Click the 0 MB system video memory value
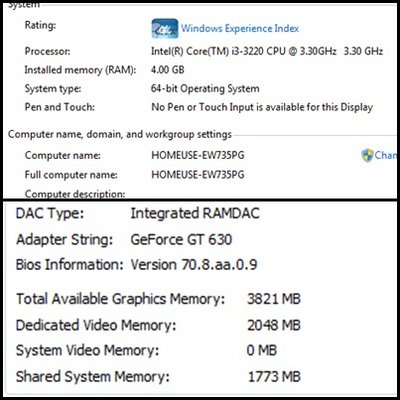The height and width of the screenshot is (400, 400). 262,351
